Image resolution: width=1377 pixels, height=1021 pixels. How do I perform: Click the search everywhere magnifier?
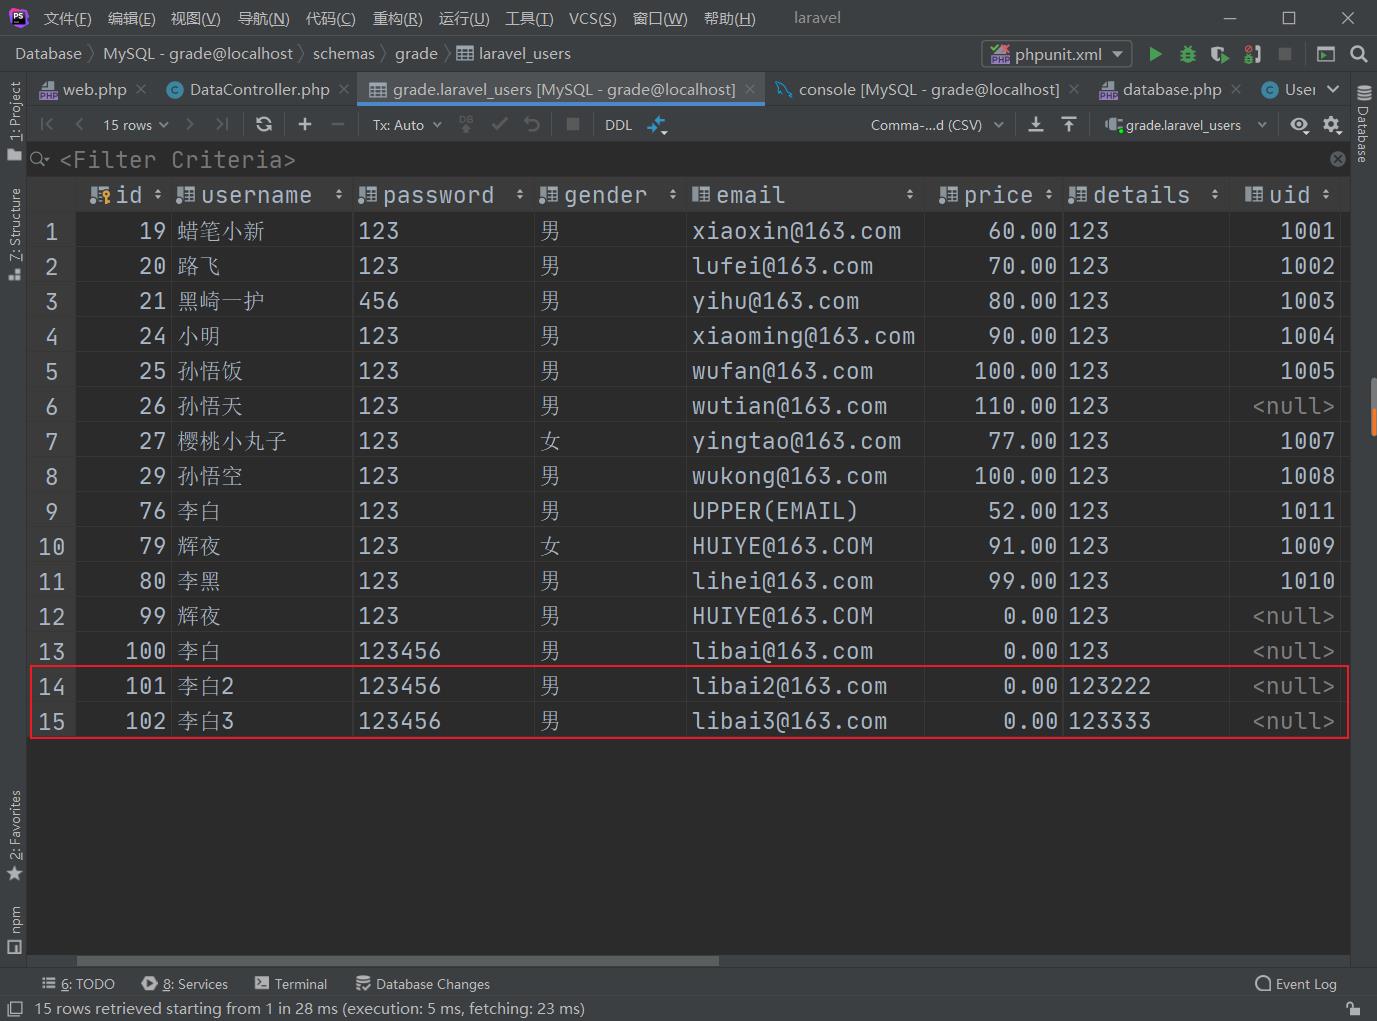pos(1358,54)
